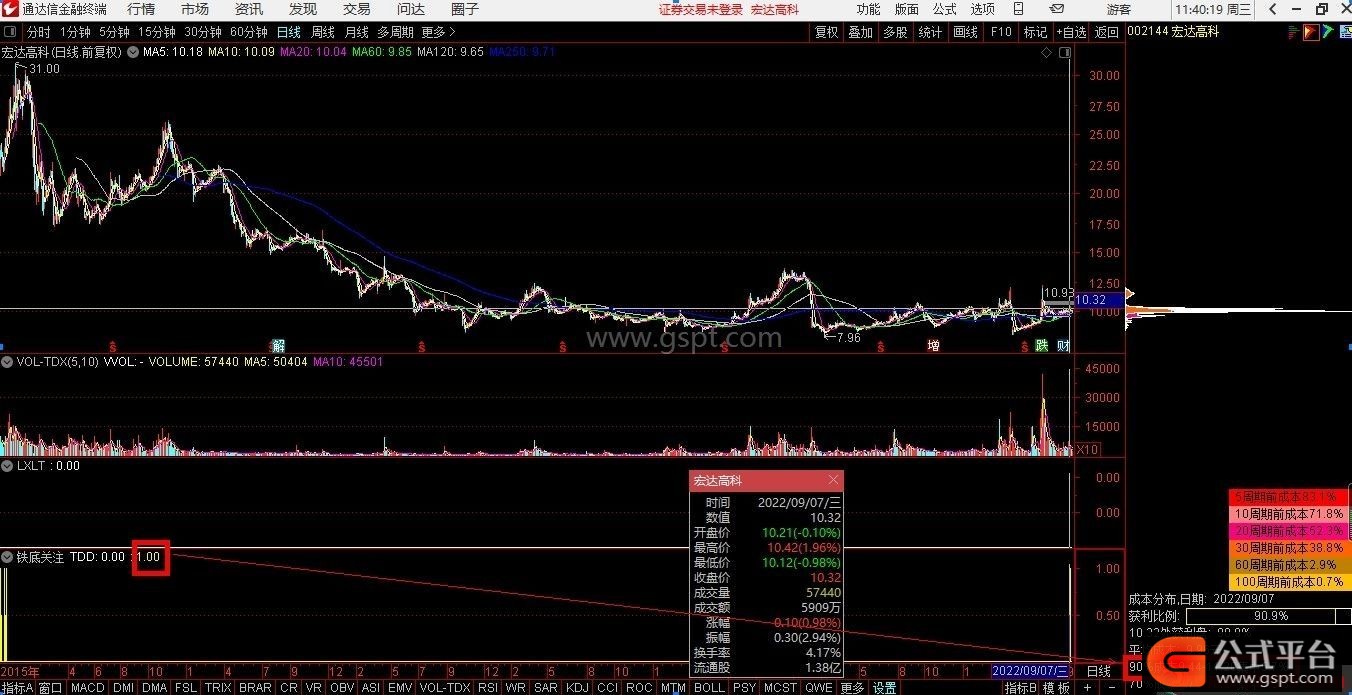Switch to the VOL-TDX indicator tab
Screen dimensions: 1352x695
pos(444,688)
